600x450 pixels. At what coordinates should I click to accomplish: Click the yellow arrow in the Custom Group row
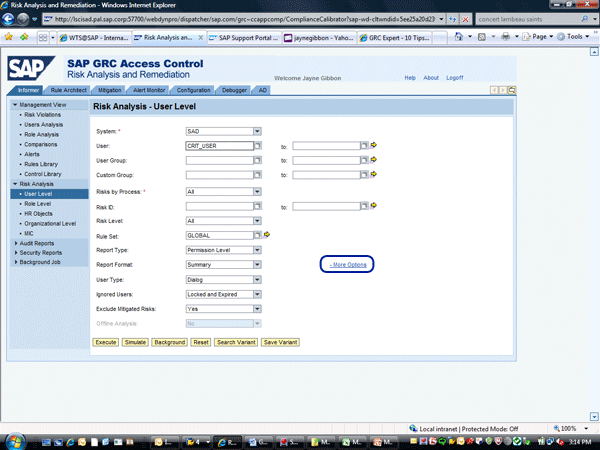point(373,175)
